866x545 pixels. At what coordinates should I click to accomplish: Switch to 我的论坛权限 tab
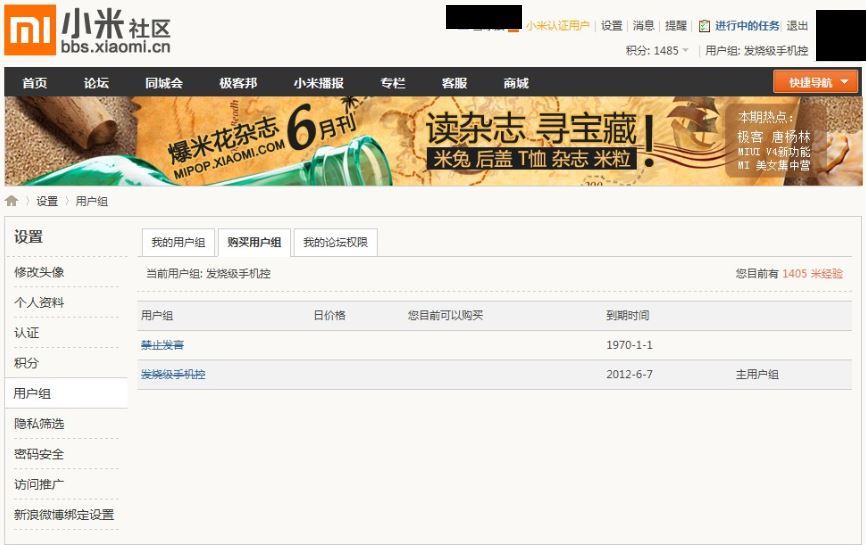pos(335,242)
